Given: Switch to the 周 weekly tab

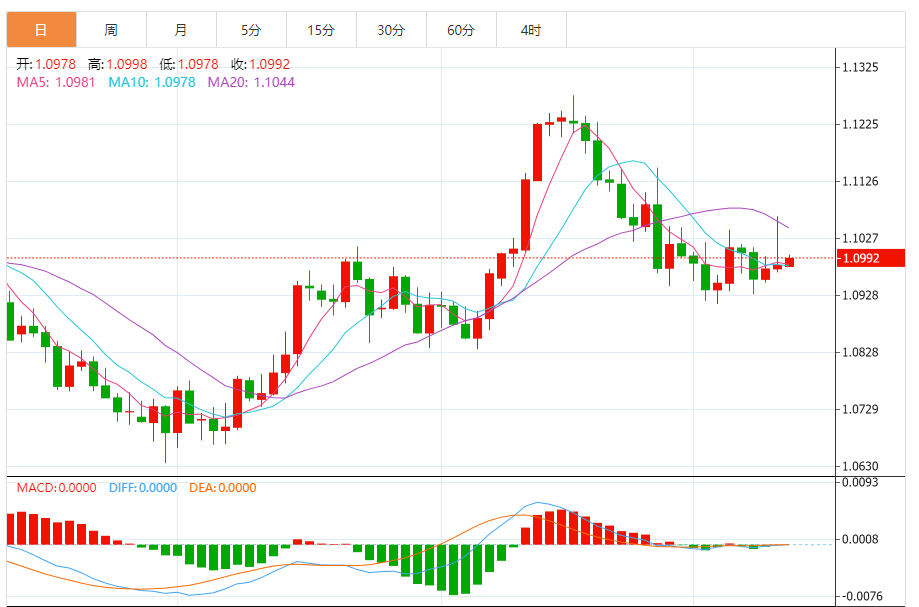Looking at the screenshot, I should [x=111, y=30].
